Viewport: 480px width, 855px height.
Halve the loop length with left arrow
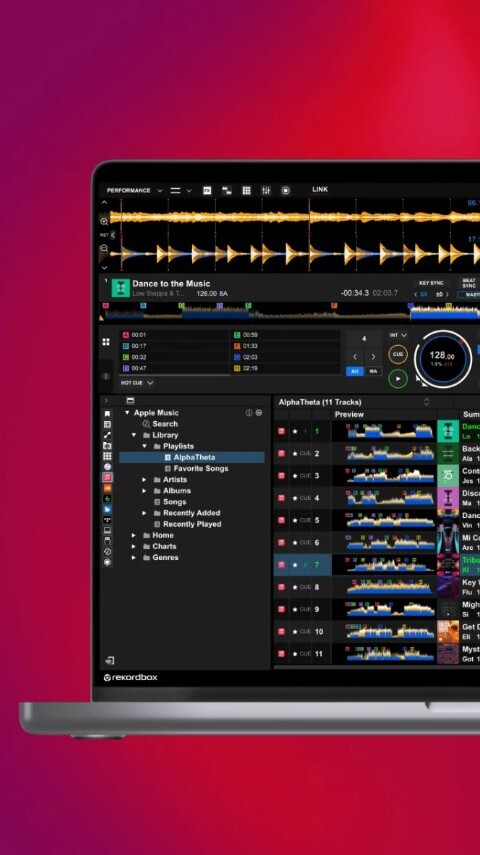[355, 357]
